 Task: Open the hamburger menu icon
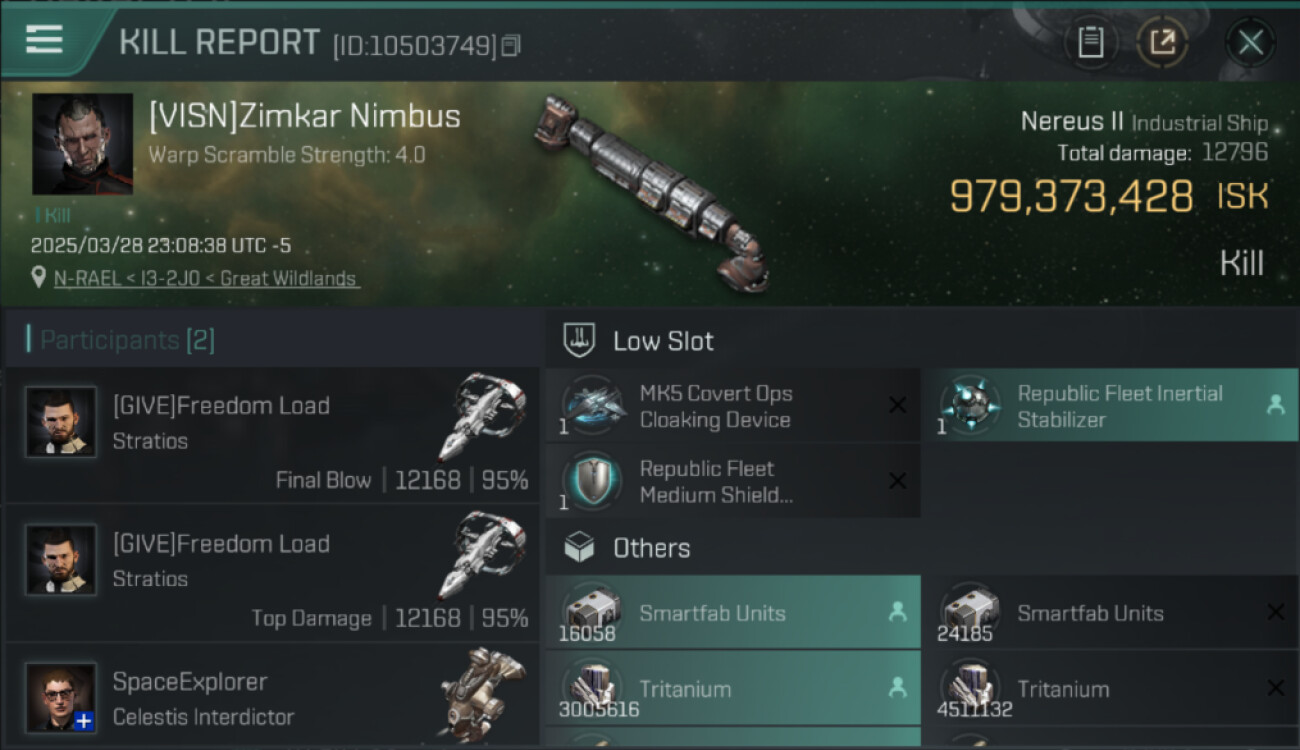(45, 40)
